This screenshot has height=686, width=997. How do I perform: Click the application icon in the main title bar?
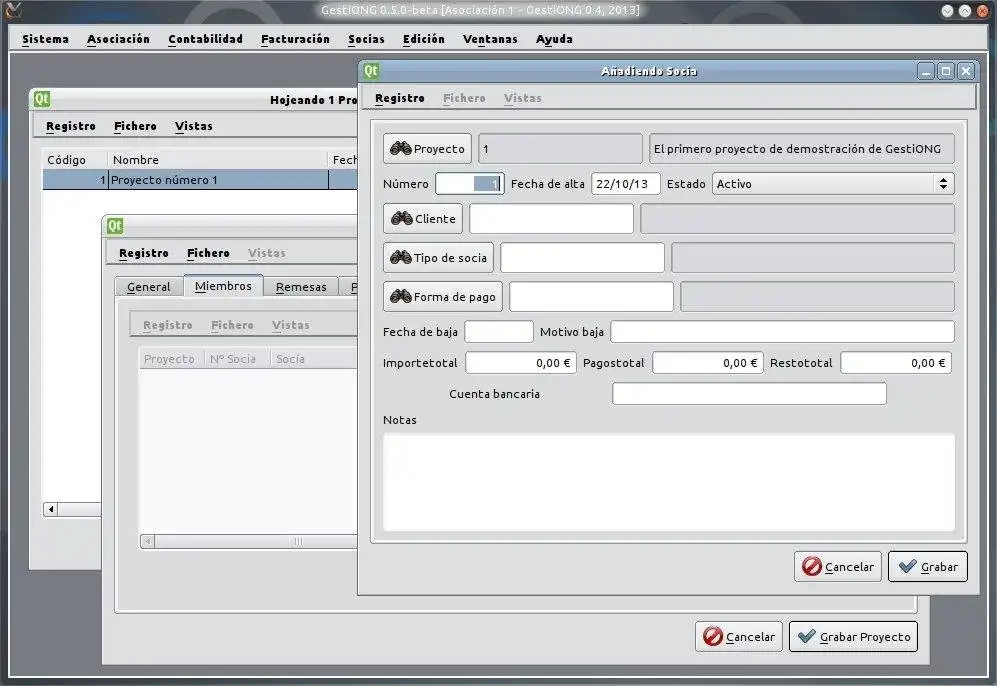13,10
